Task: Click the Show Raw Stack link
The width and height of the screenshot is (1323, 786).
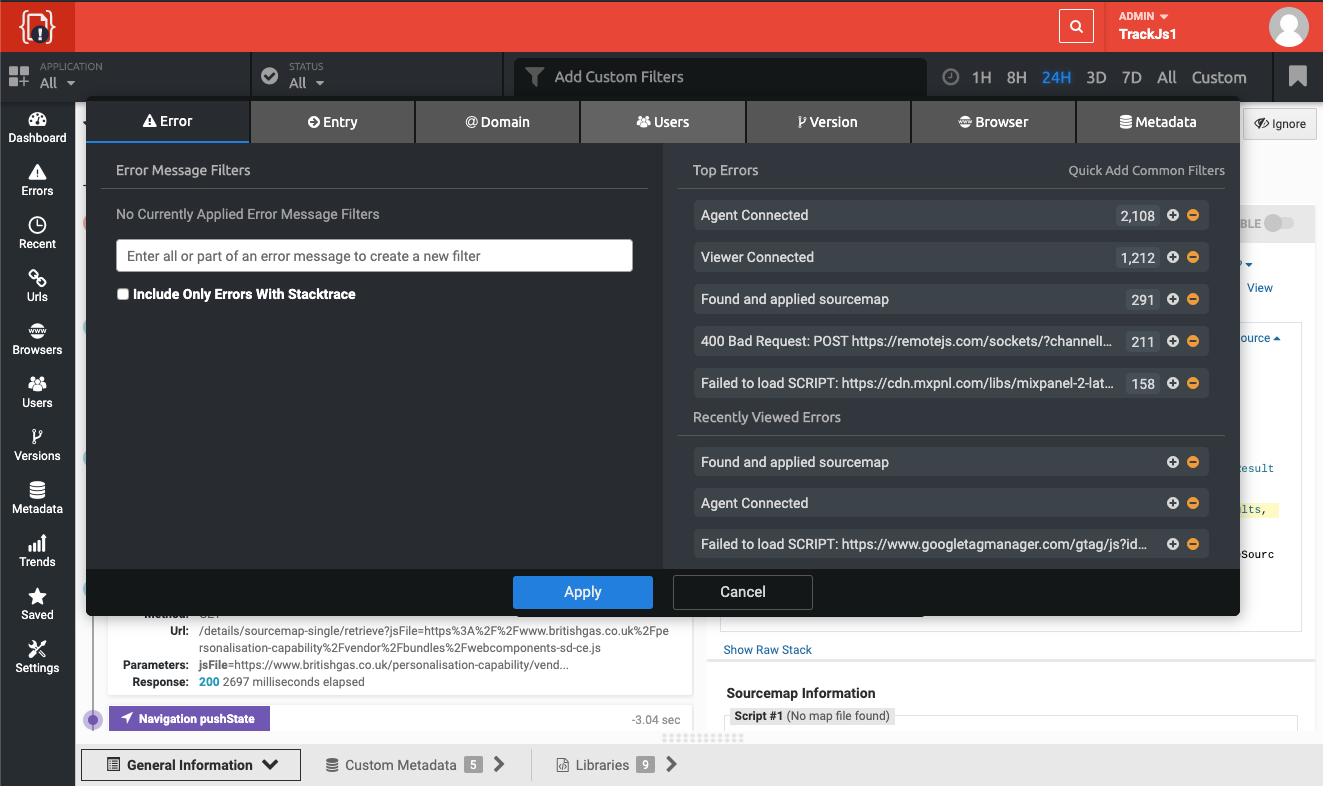Action: 767,649
